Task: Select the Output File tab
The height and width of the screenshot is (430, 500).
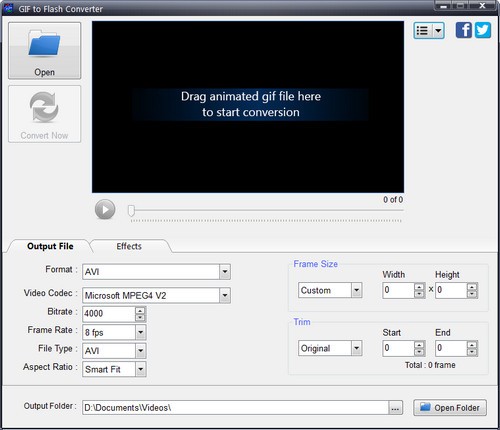Action: 50,246
